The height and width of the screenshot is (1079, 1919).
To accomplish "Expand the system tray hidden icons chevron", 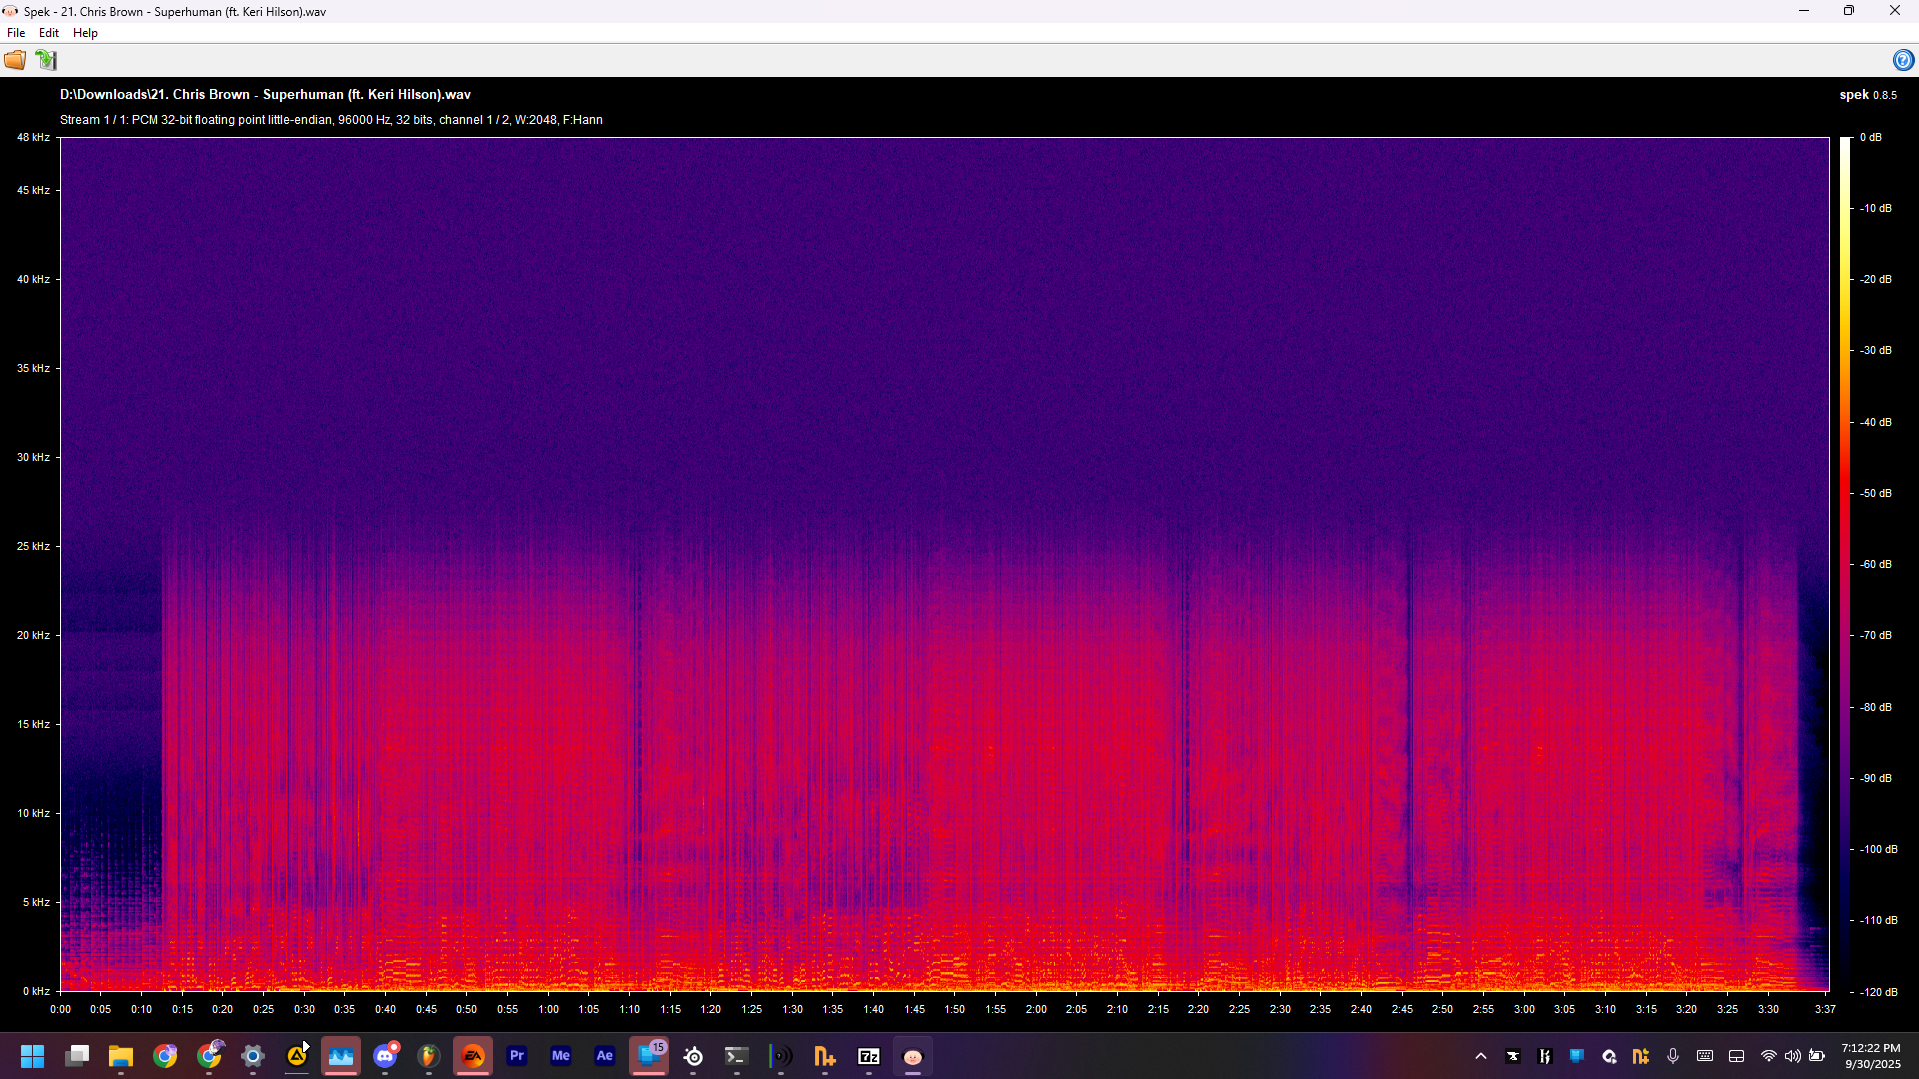I will 1481,1056.
